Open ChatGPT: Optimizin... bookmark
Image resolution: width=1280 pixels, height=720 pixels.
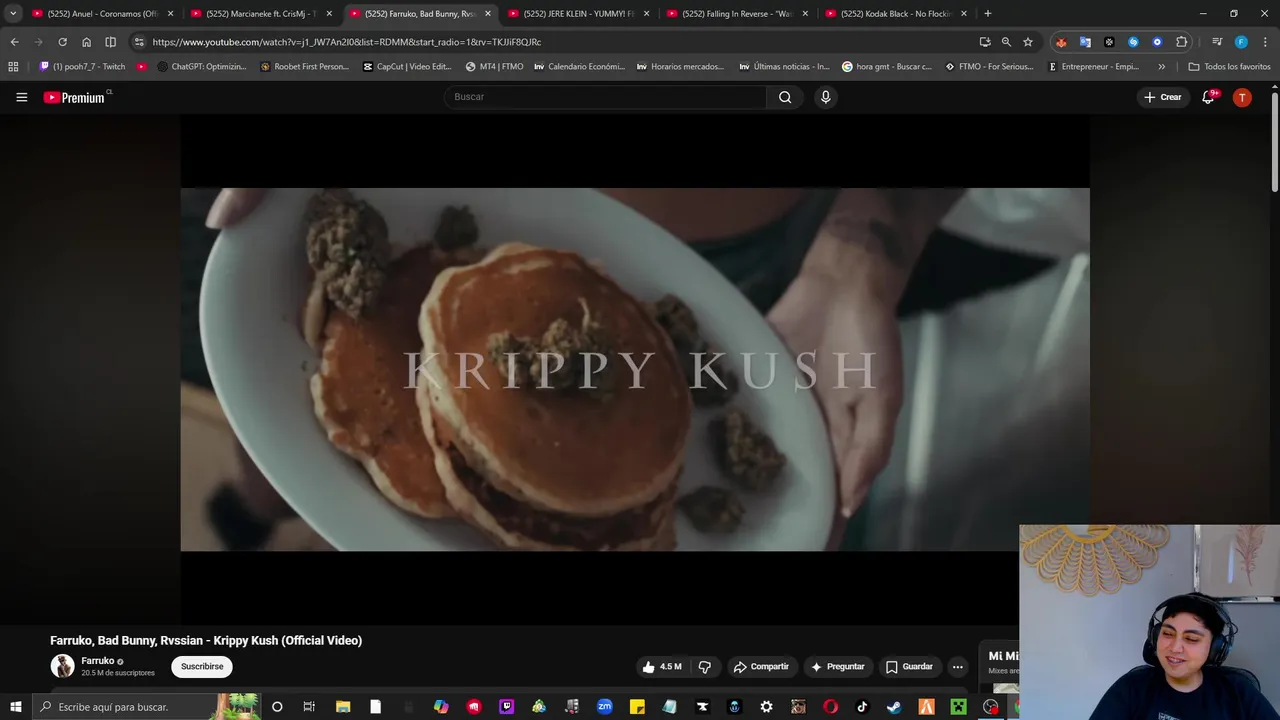pyautogui.click(x=202, y=67)
